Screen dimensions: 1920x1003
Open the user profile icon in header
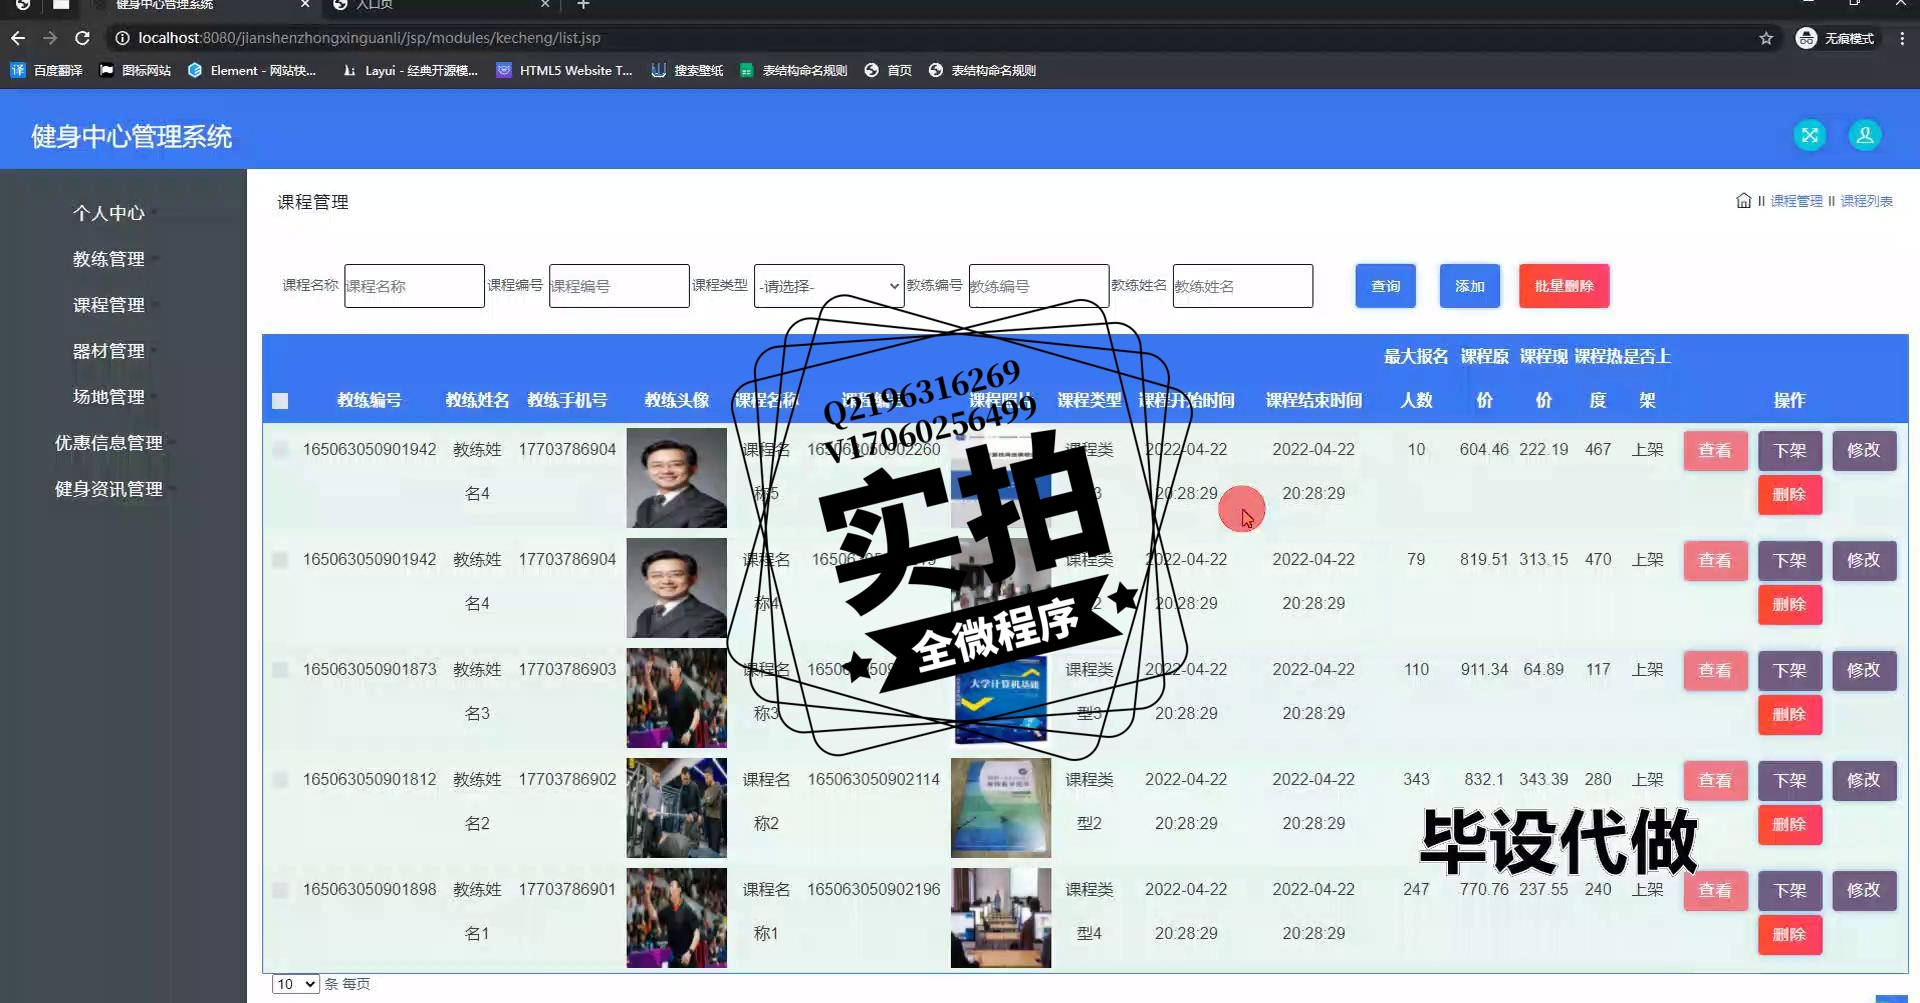coord(1864,135)
